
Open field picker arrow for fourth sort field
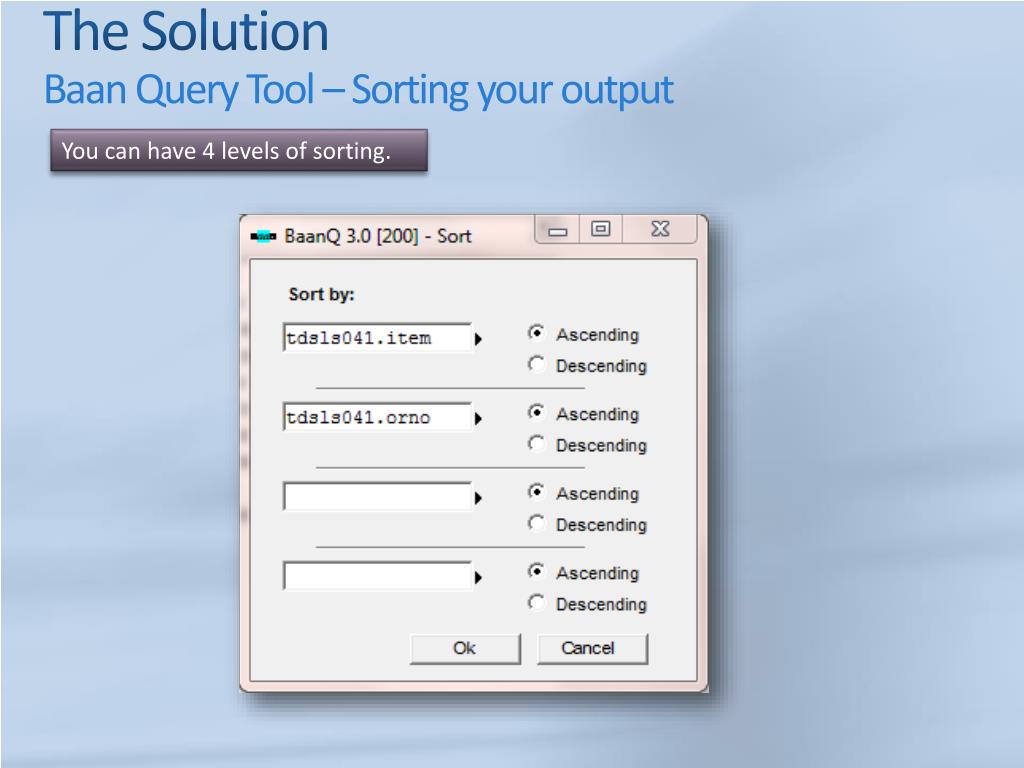(478, 578)
